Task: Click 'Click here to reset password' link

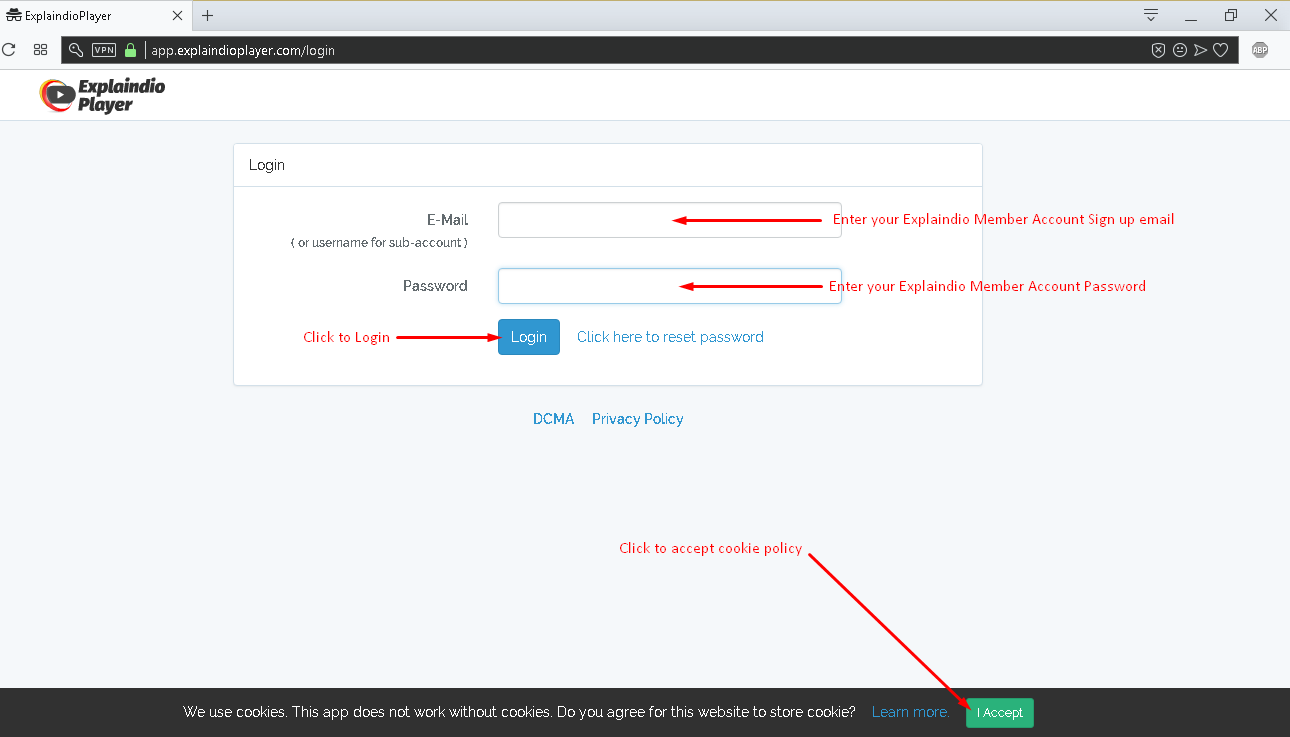Action: pos(670,337)
